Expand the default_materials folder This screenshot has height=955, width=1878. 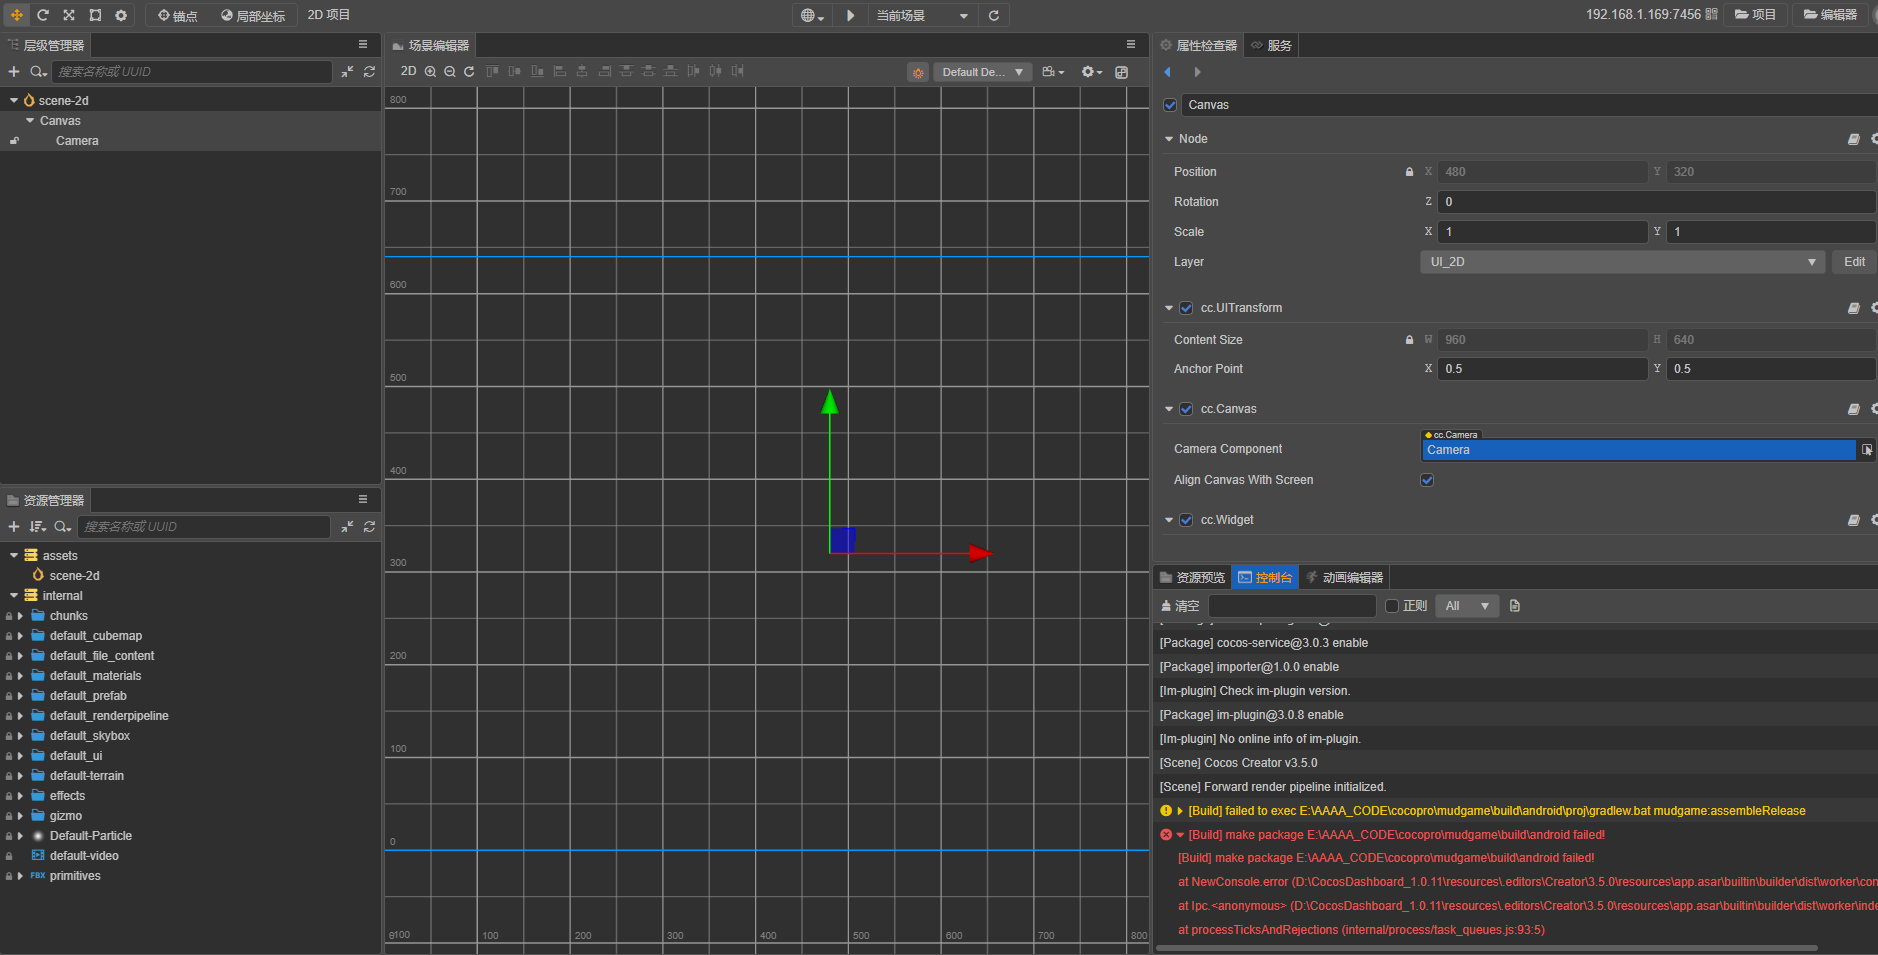(20, 676)
